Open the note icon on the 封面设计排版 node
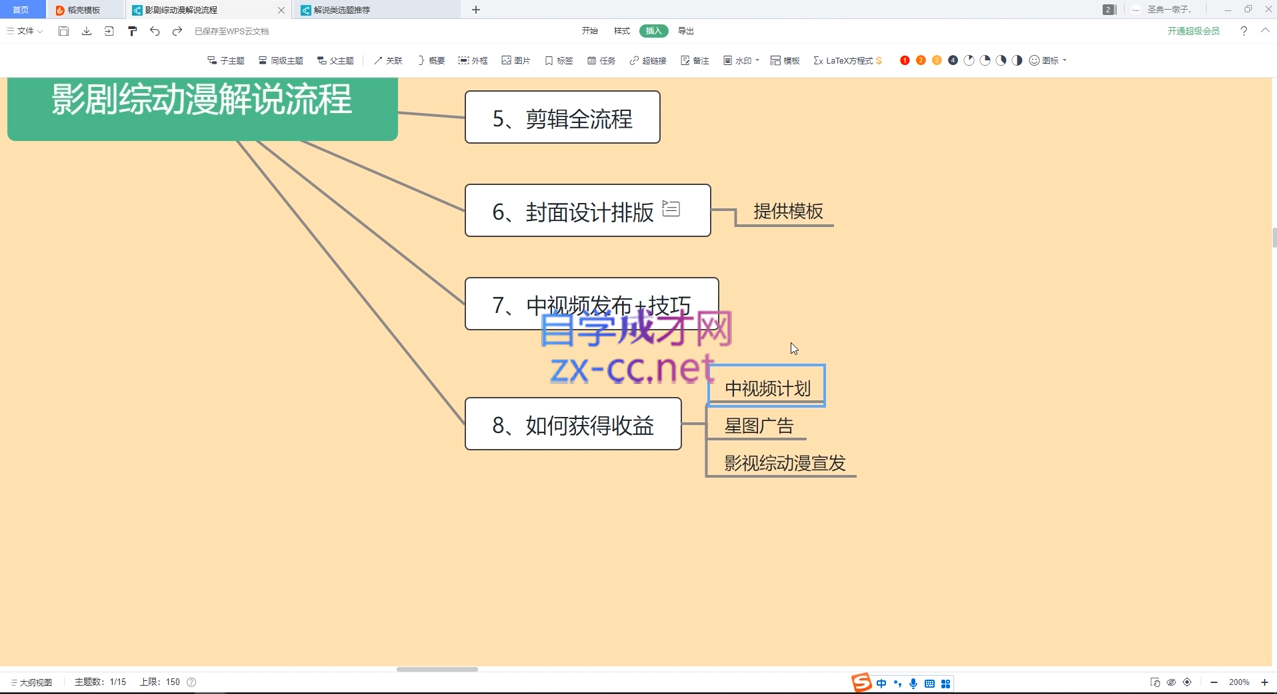 [x=671, y=209]
